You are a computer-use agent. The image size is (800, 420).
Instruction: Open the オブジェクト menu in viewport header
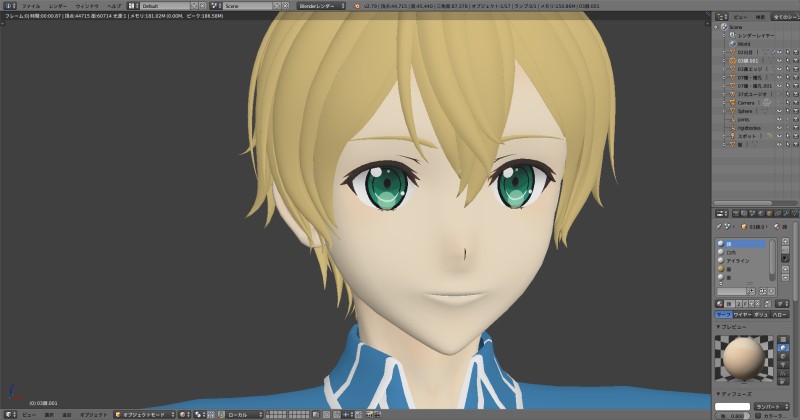point(94,414)
